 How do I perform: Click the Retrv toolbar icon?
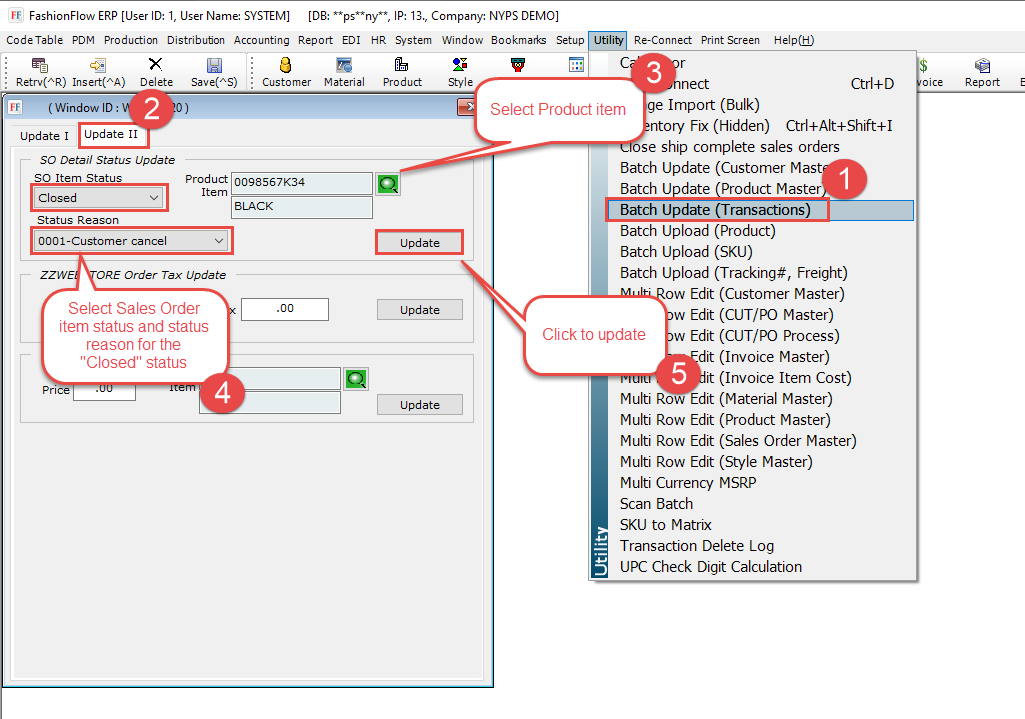point(40,66)
